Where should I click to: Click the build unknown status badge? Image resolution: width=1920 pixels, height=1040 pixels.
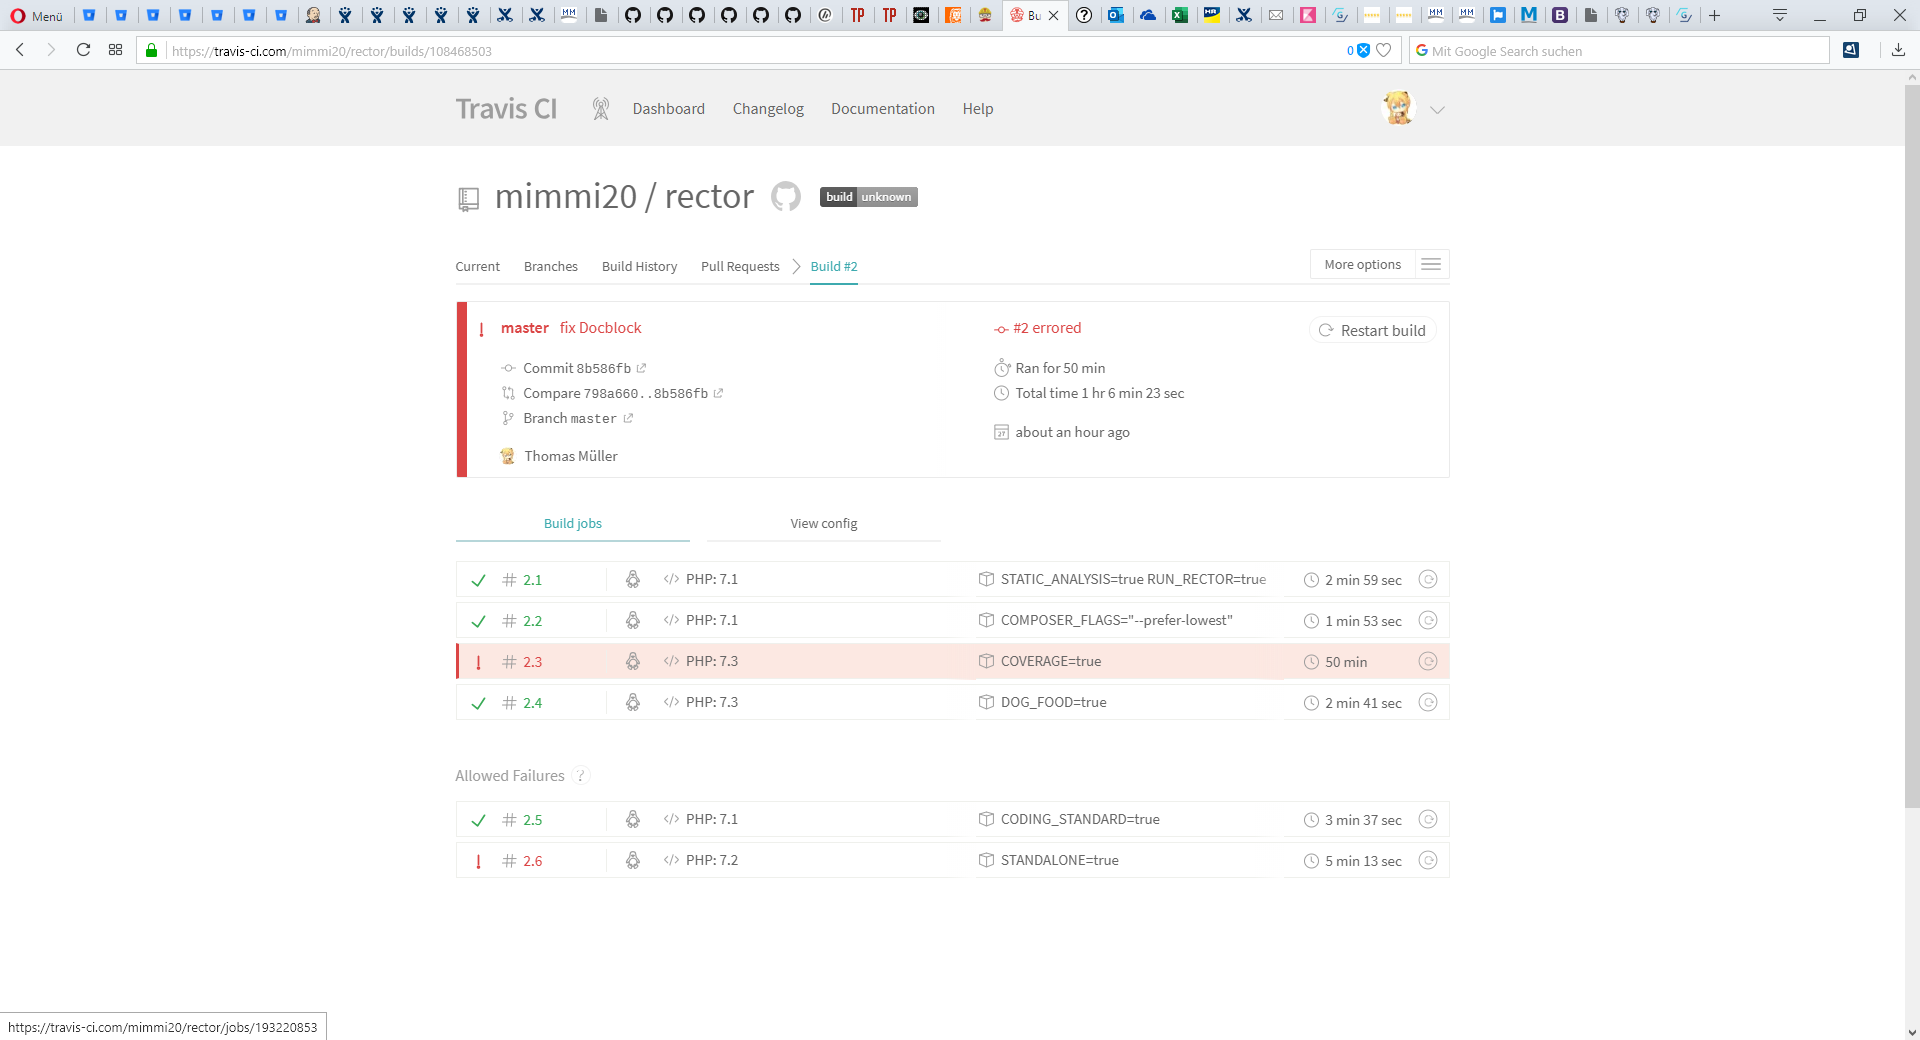click(x=868, y=197)
